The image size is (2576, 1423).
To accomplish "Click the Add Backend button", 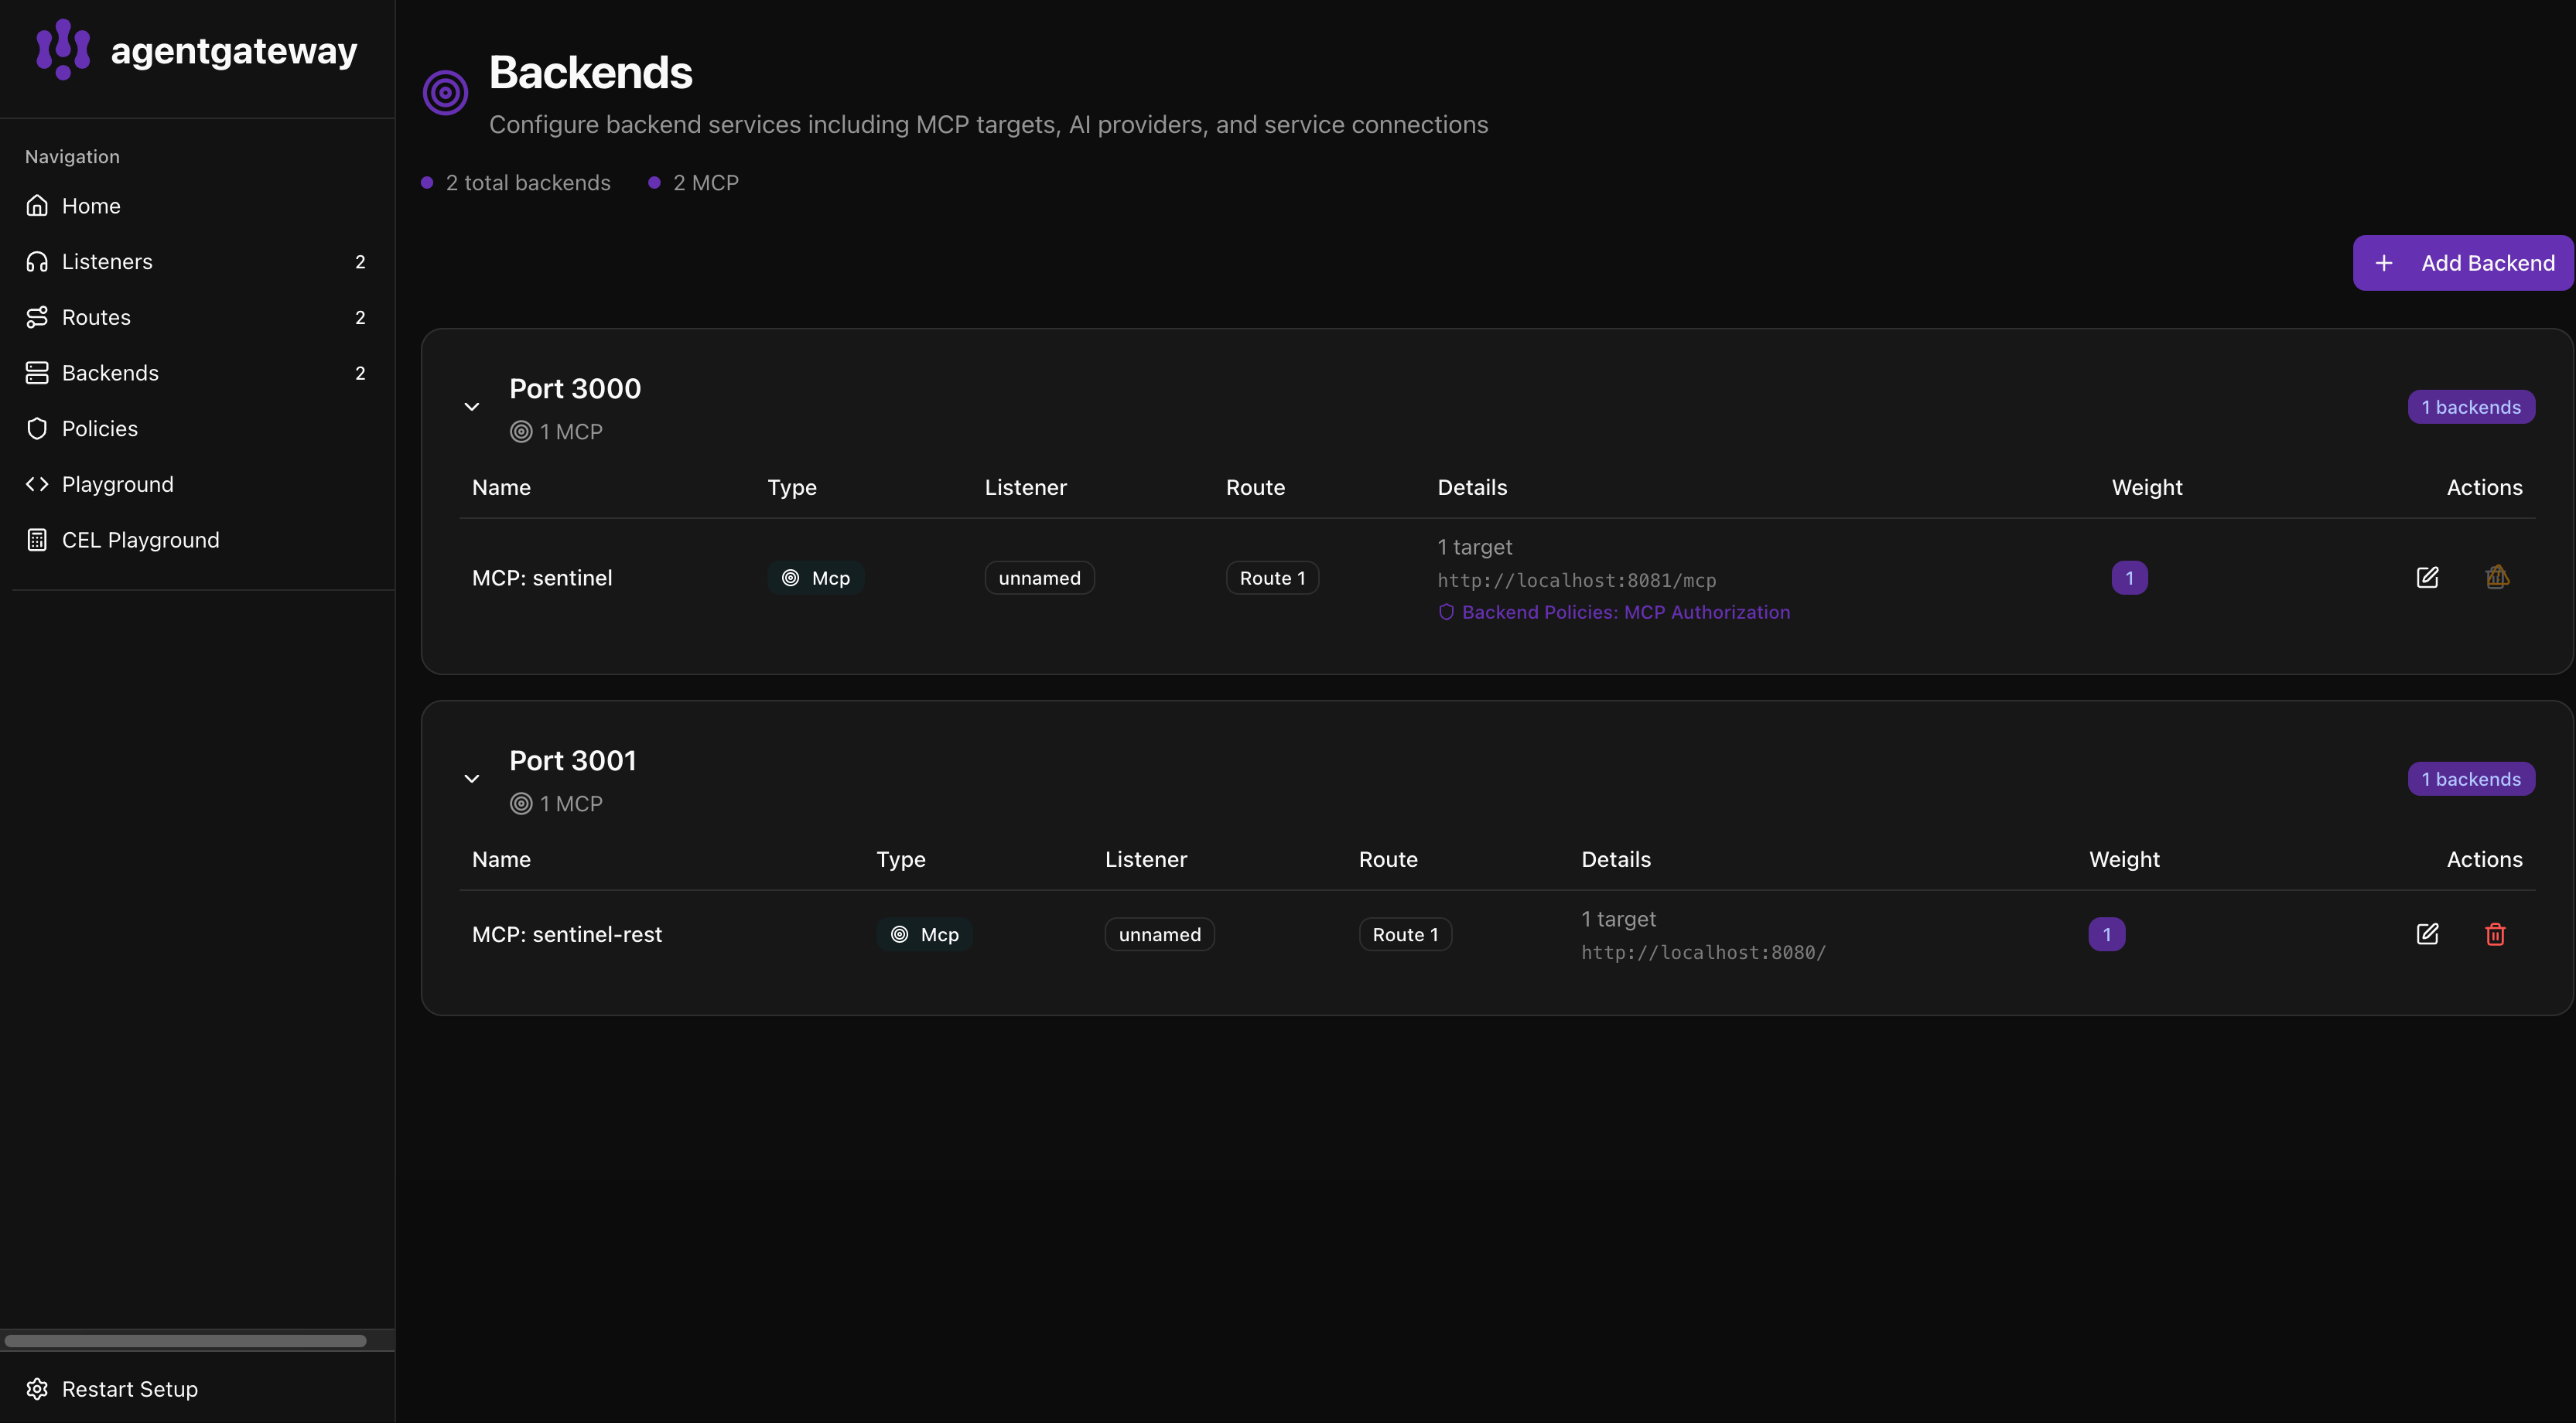I will click(2461, 262).
